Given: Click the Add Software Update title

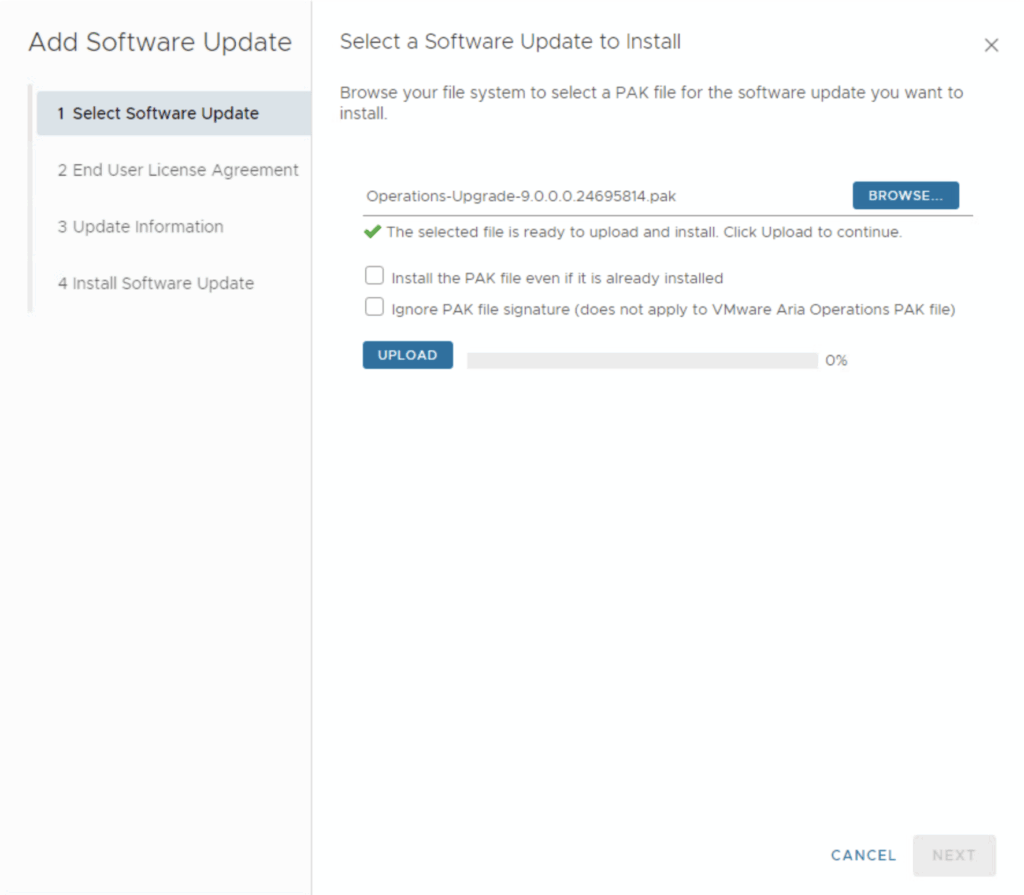Looking at the screenshot, I should tap(160, 43).
